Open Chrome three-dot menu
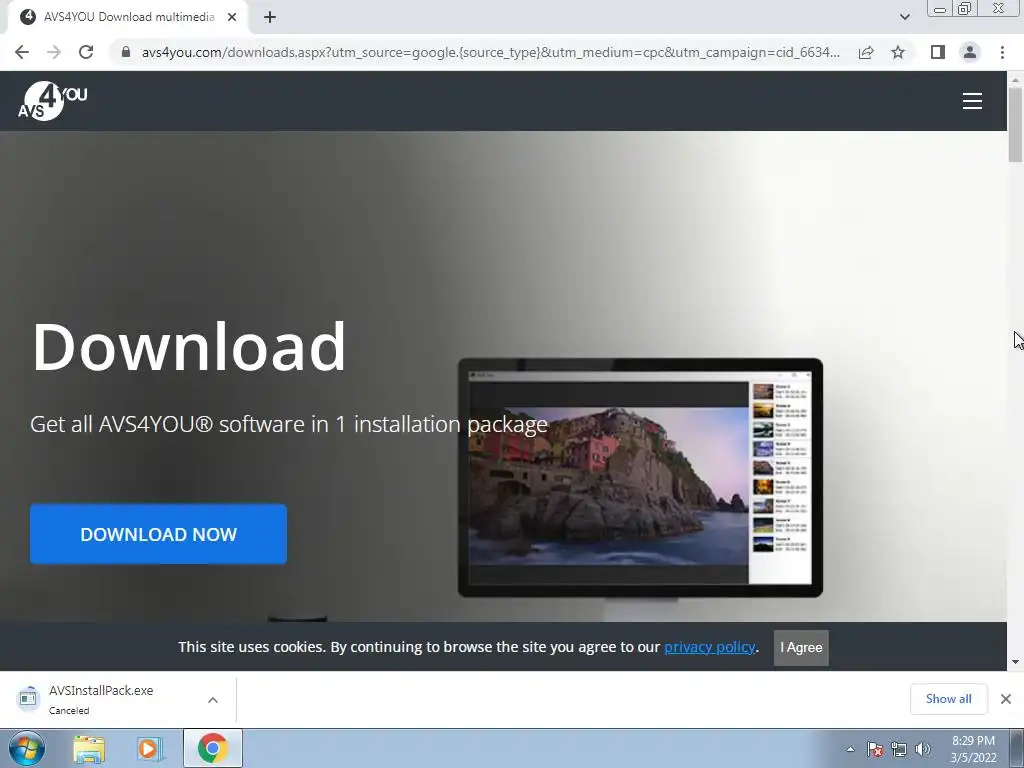Image resolution: width=1024 pixels, height=768 pixels. click(x=1002, y=52)
